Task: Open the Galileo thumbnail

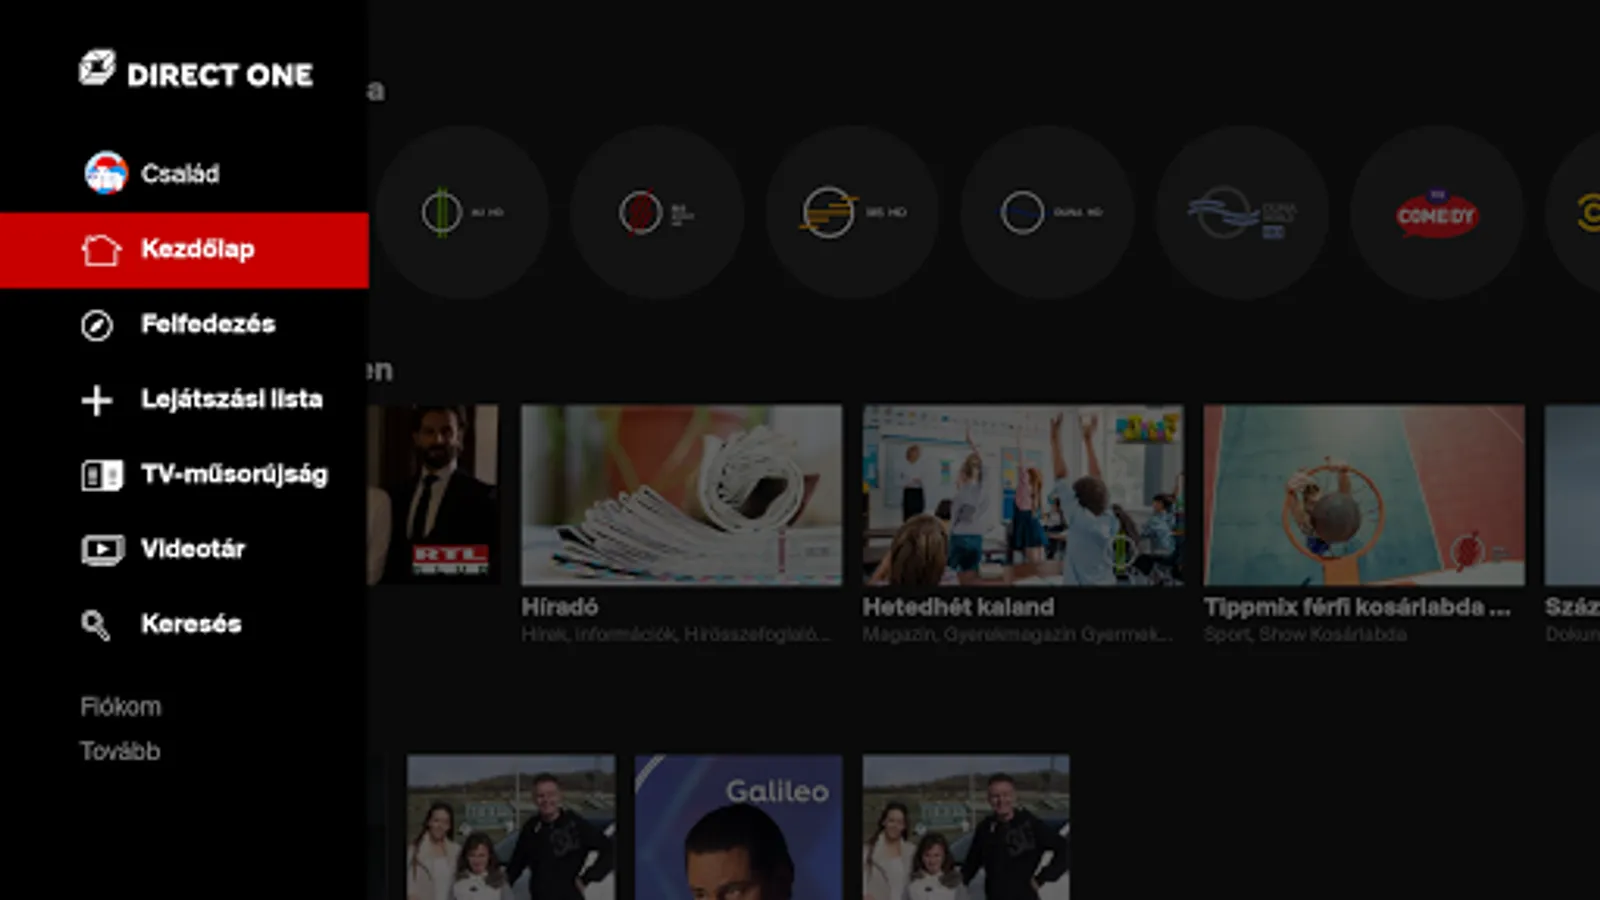Action: (x=738, y=827)
